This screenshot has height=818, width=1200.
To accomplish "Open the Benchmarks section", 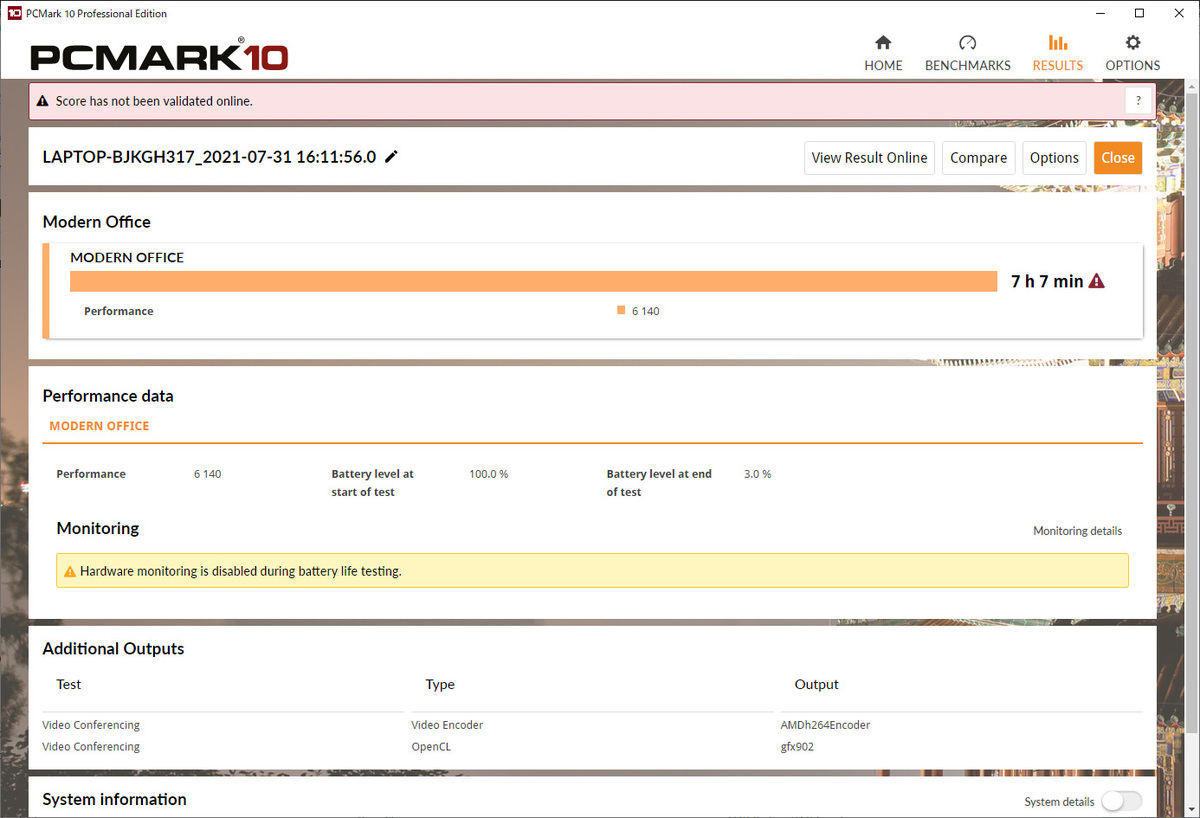I will click(967, 54).
